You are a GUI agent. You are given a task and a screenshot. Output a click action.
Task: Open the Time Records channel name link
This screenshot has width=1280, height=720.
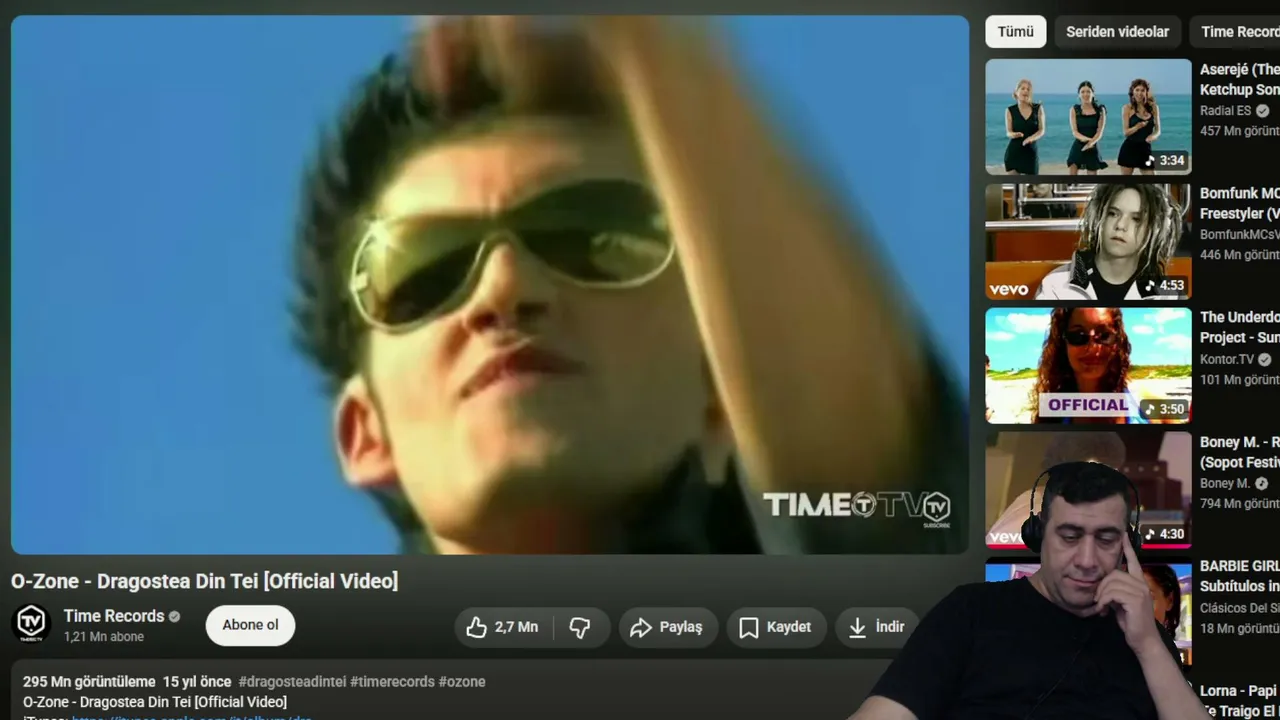[x=114, y=616]
